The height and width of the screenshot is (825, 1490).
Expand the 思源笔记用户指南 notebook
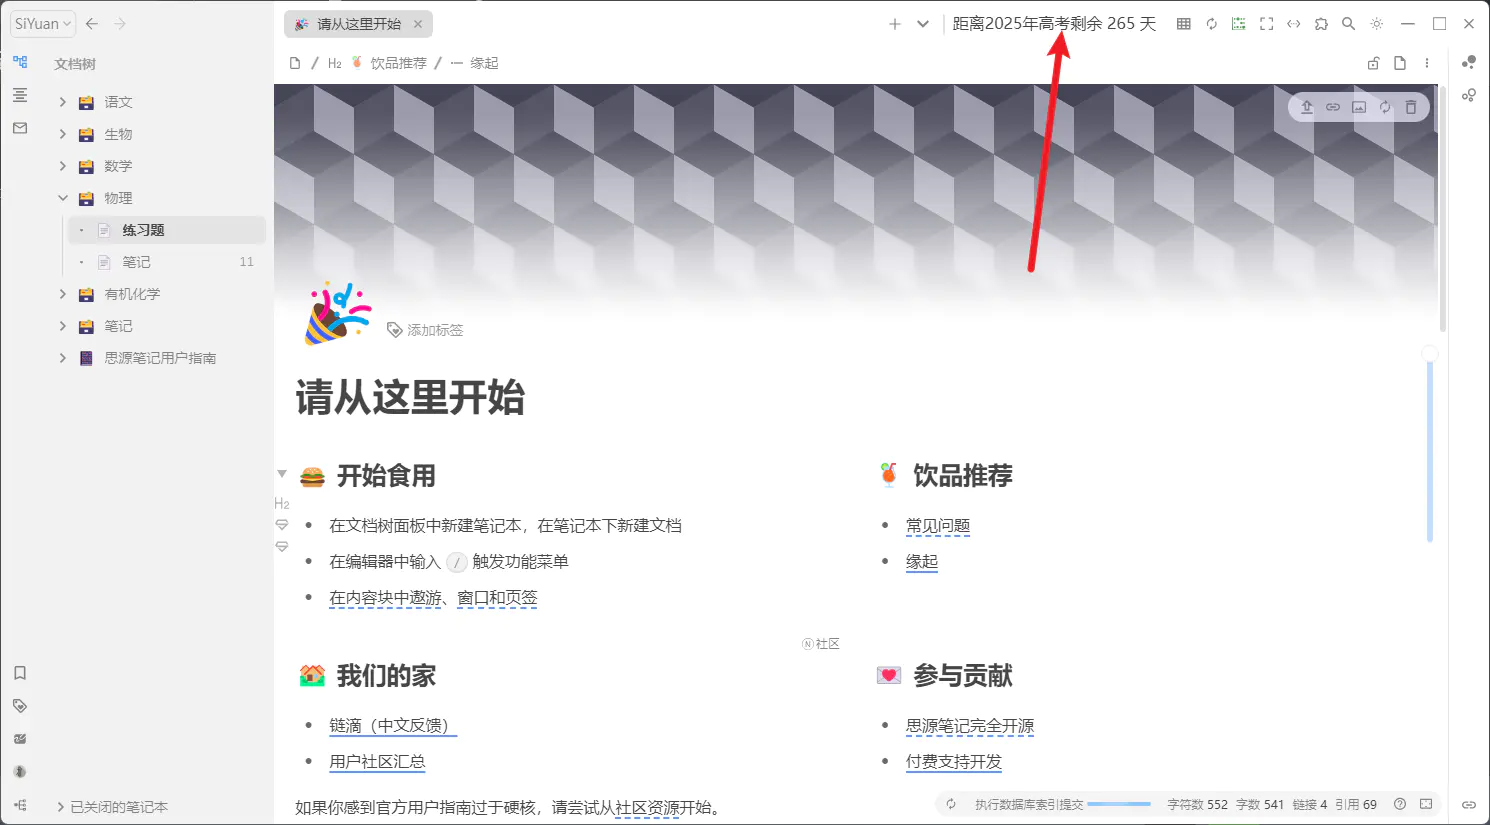pos(62,358)
